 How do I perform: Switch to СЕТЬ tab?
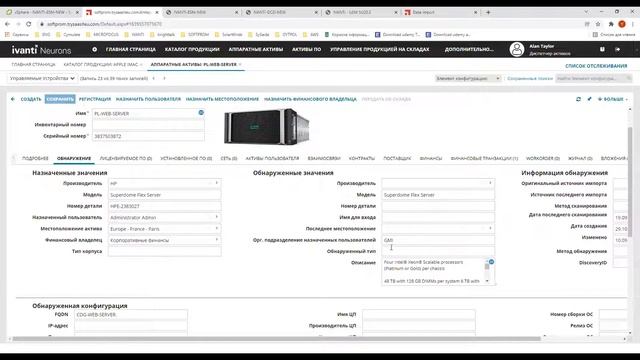click(229, 158)
